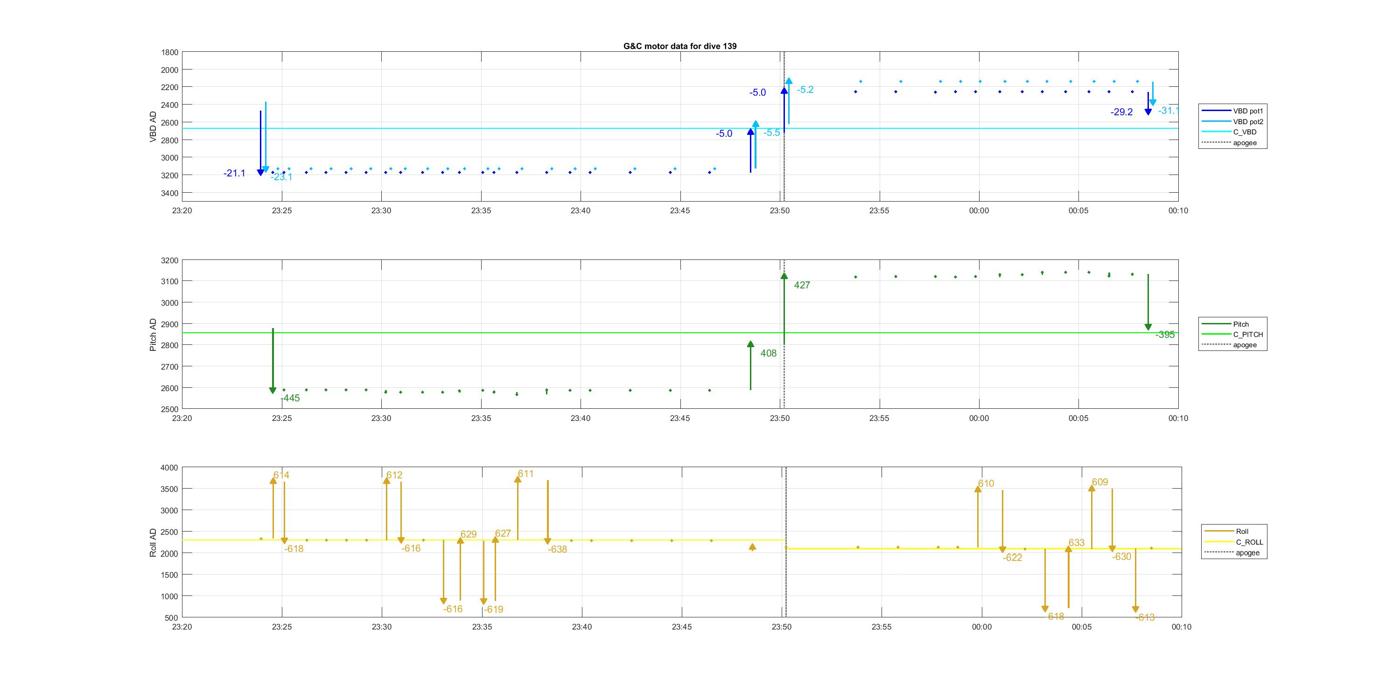Click the "629" roll data label
Screen dimensions: 1400x693
tap(468, 534)
